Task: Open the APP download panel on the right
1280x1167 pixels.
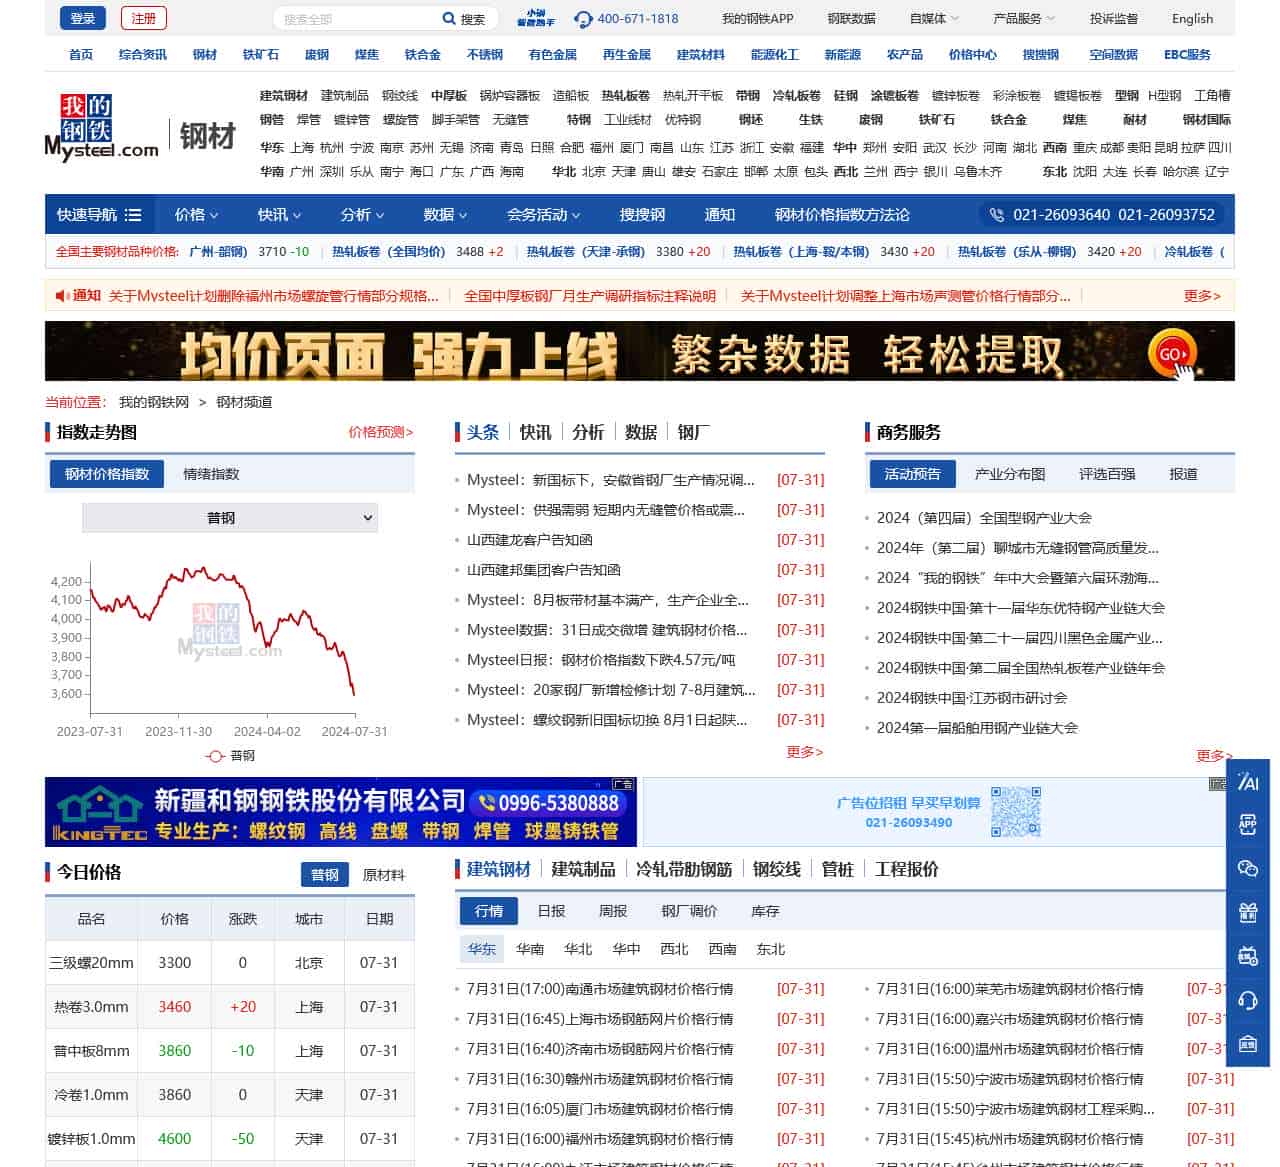Action: click(x=1248, y=826)
